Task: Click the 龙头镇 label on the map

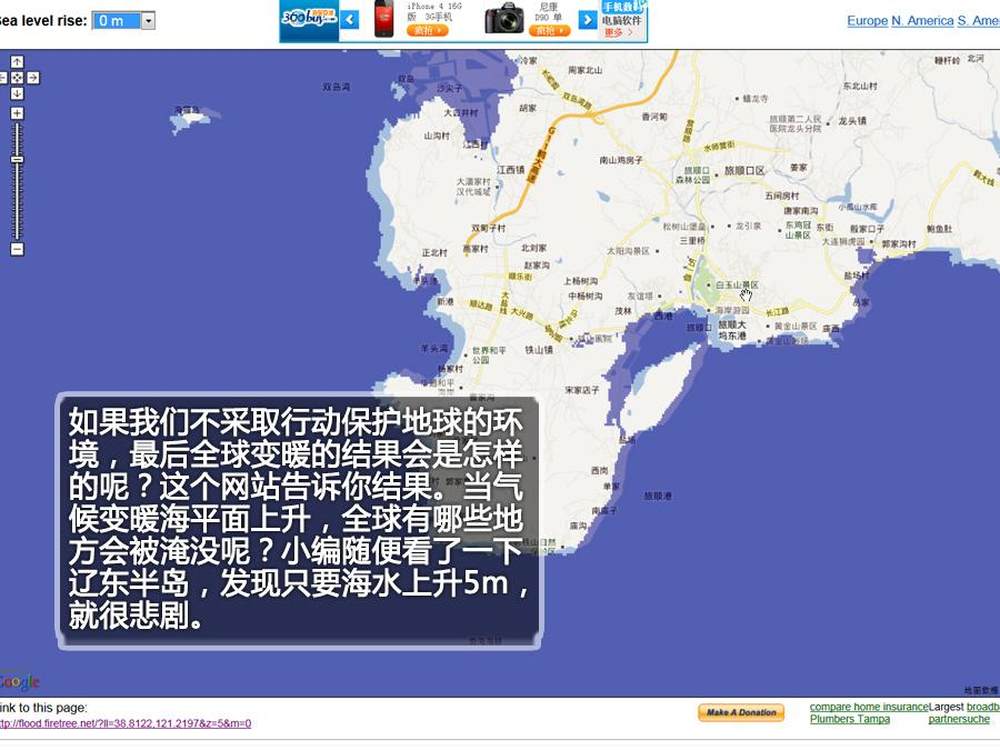Action: tap(853, 121)
